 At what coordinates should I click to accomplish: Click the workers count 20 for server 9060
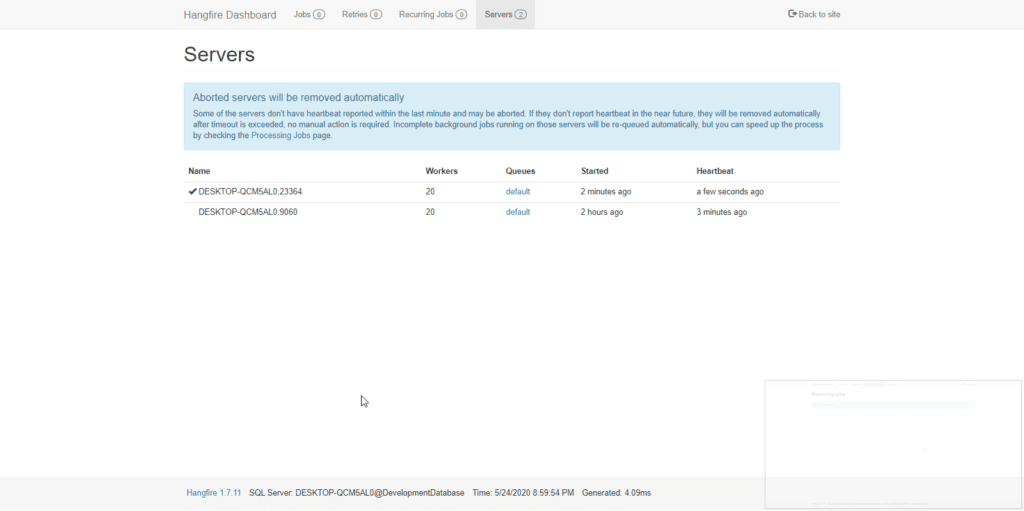tap(430, 212)
